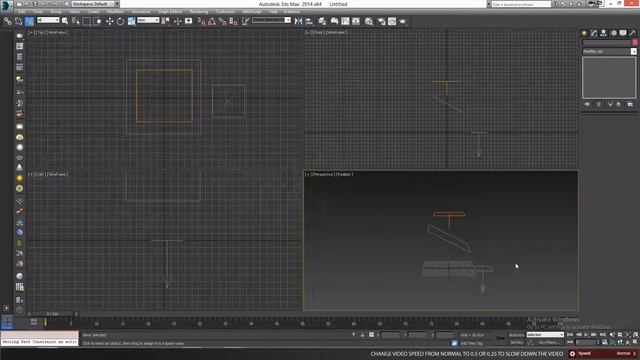Open the Curve Editor icon
640x360 pixels.
pos(345,21)
